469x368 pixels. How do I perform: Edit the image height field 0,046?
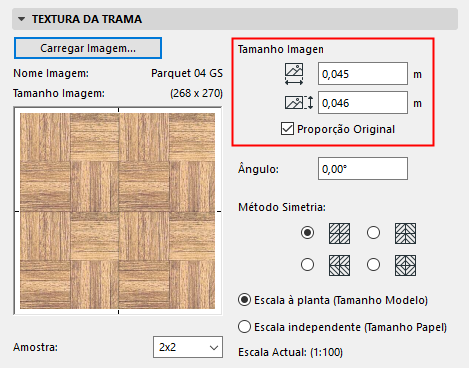363,103
